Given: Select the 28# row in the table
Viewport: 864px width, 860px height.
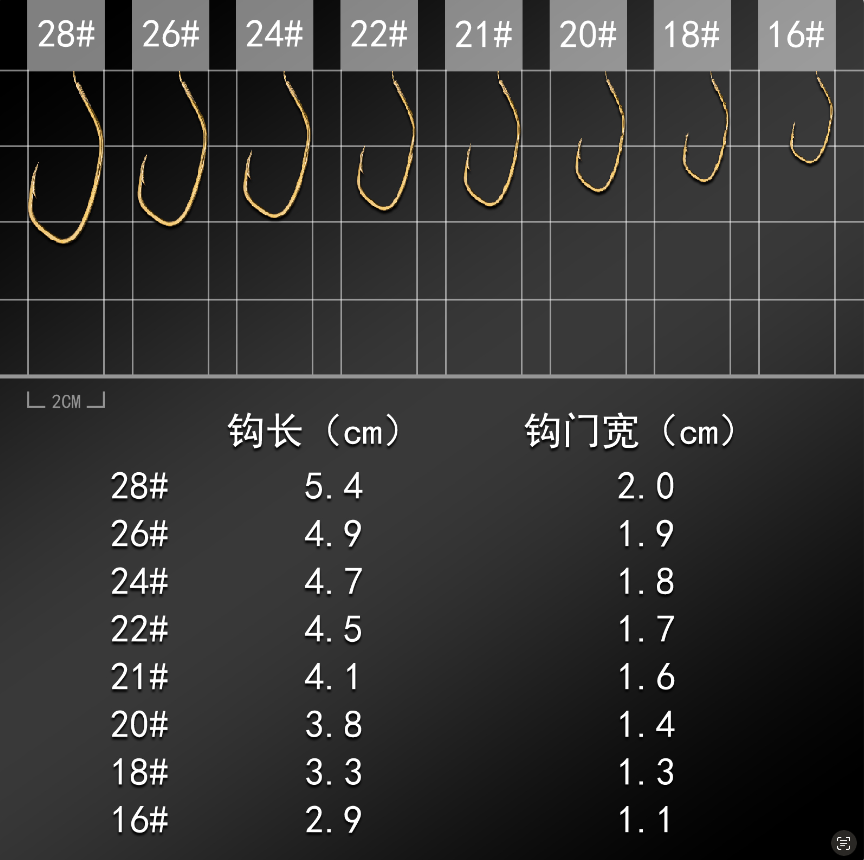Looking at the screenshot, I should point(140,487).
